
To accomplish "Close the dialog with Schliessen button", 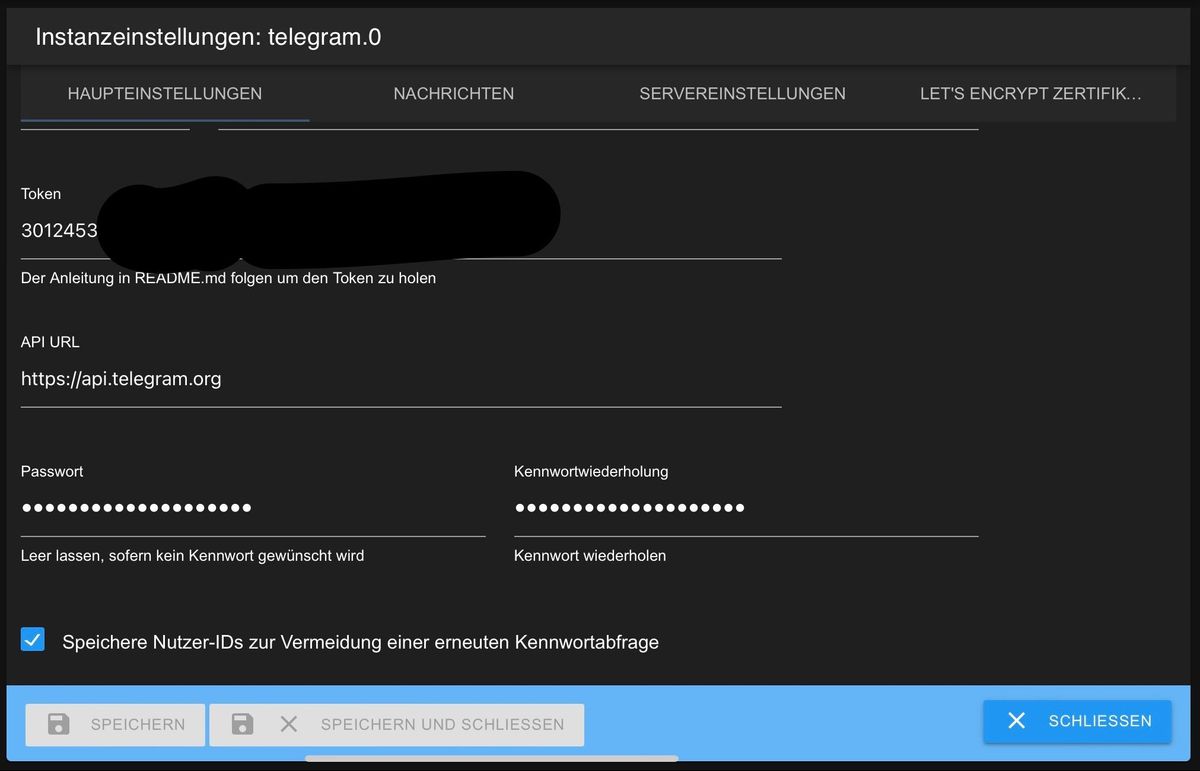I will [1077, 721].
